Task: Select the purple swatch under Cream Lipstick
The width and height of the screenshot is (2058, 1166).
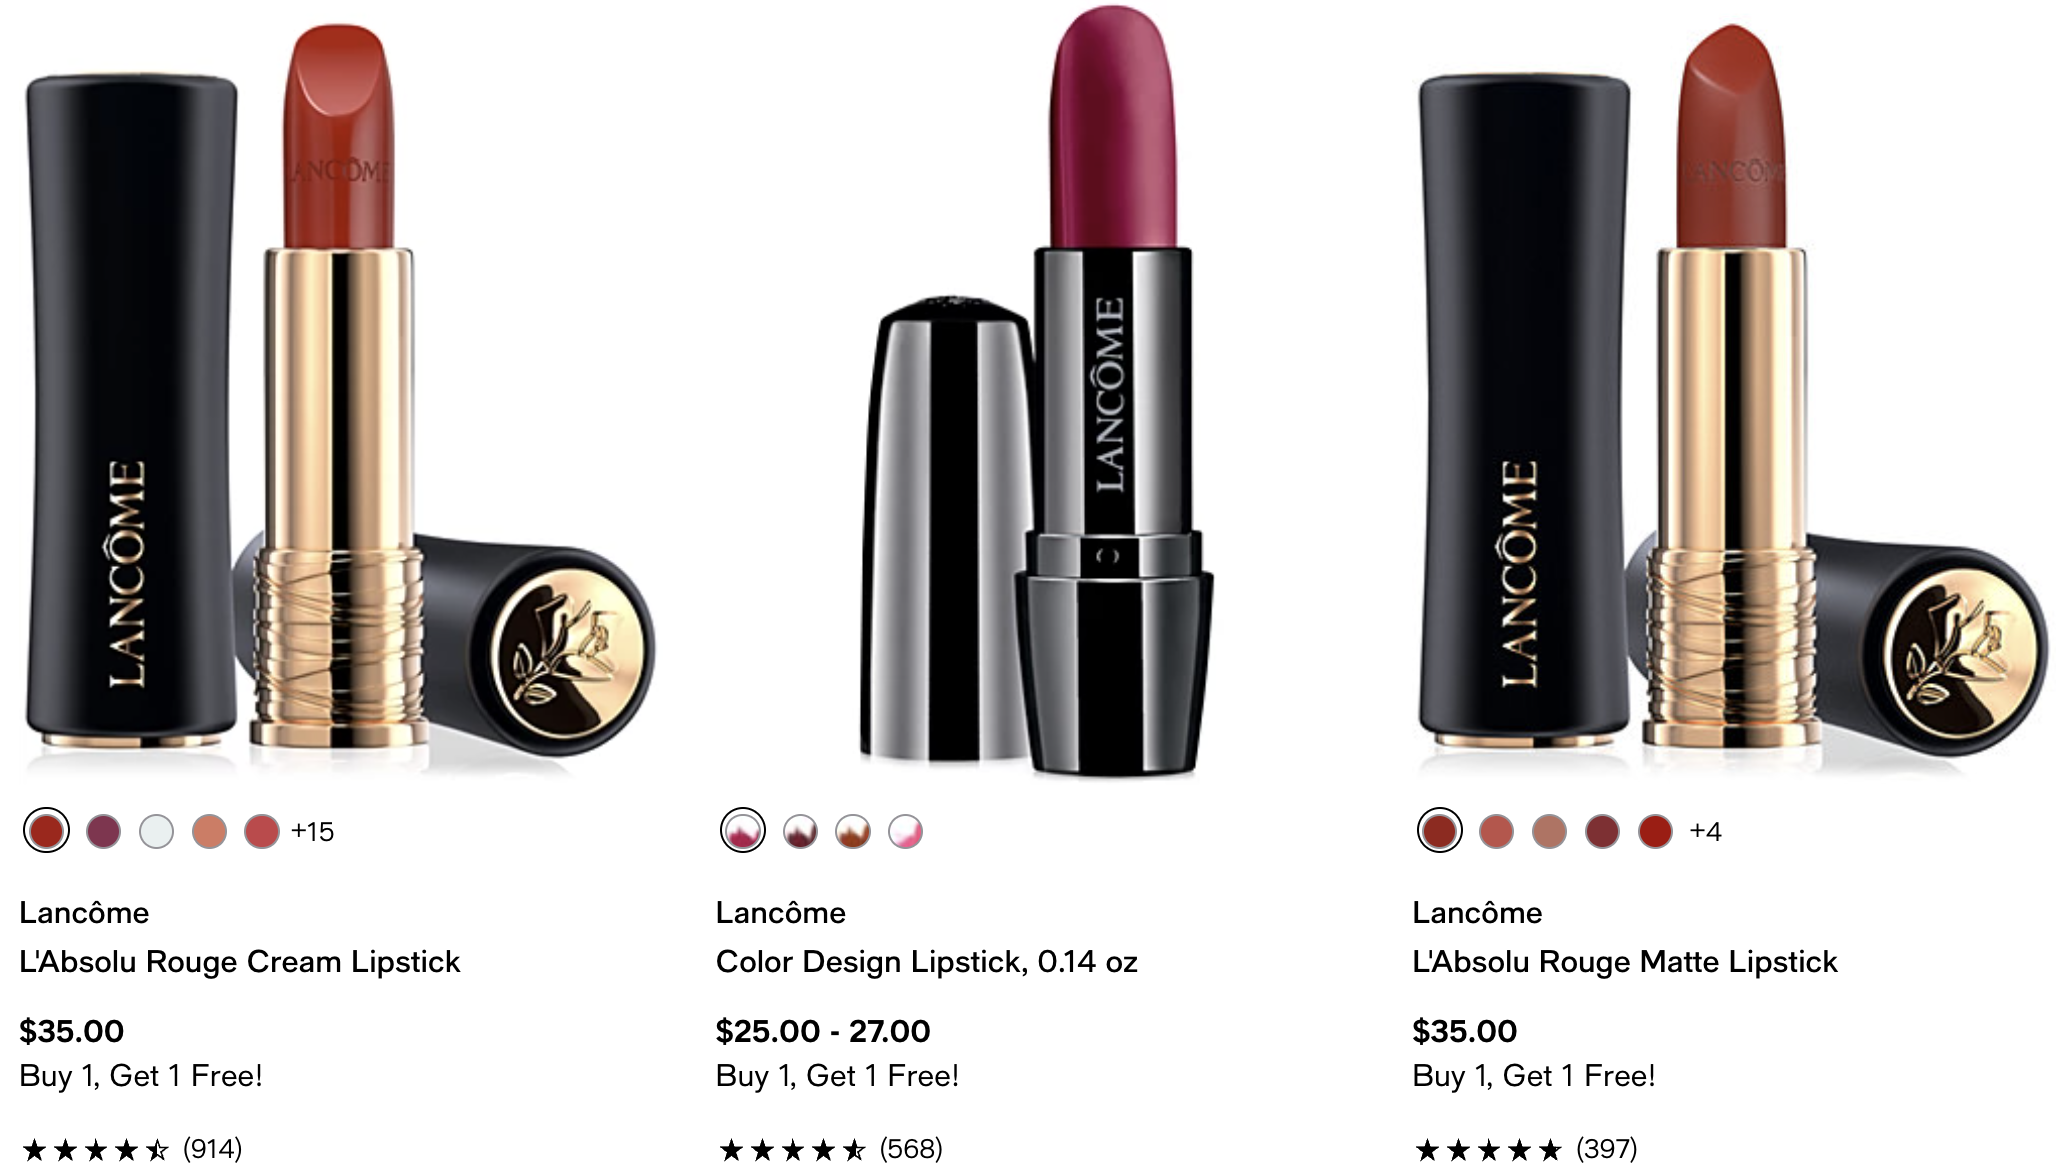Action: (104, 831)
